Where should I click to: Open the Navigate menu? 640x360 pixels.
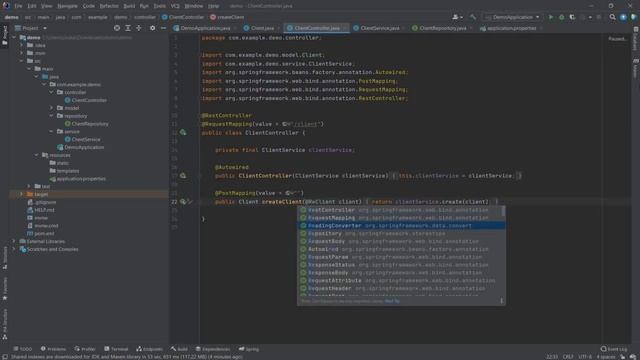click(67, 6)
